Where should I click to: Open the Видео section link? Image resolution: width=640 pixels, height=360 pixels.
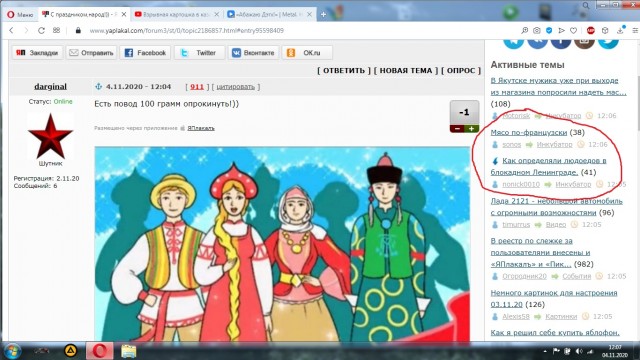pyautogui.click(x=556, y=224)
